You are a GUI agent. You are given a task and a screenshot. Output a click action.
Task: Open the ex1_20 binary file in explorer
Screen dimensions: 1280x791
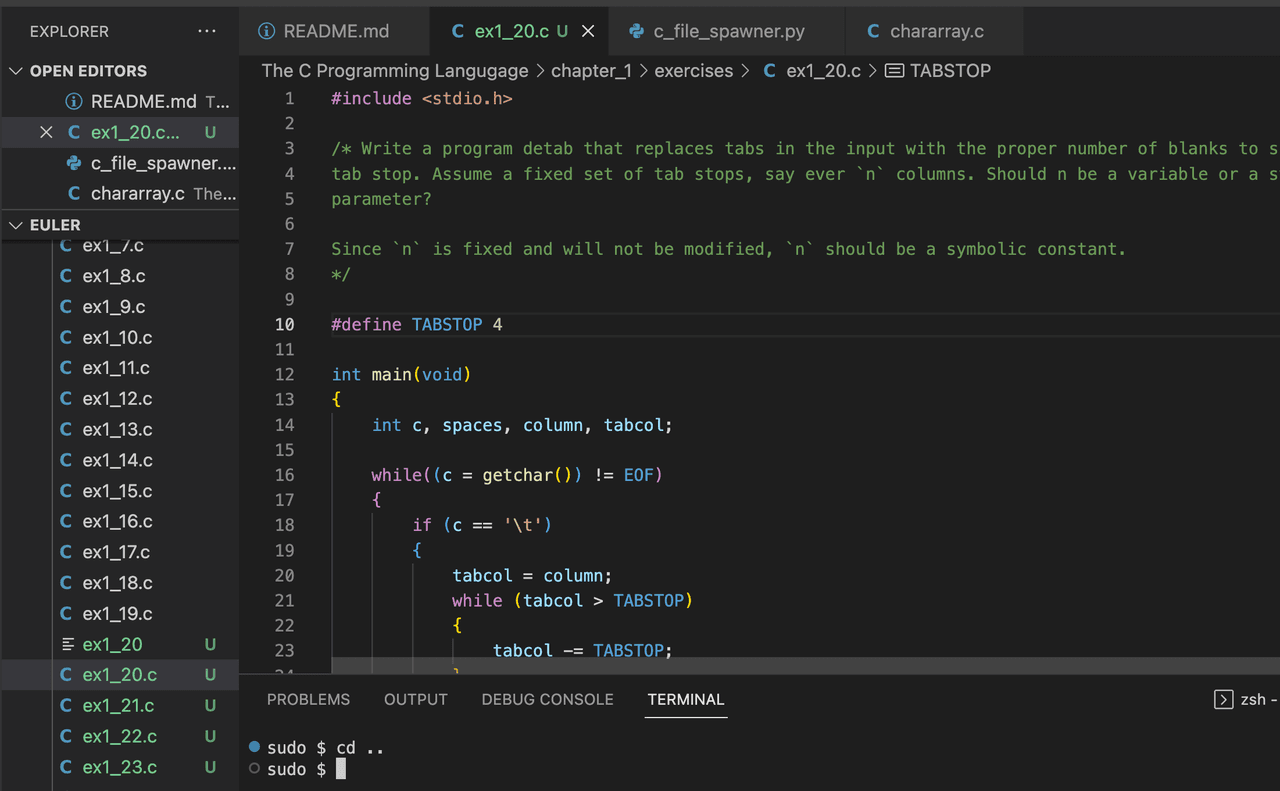coord(113,644)
